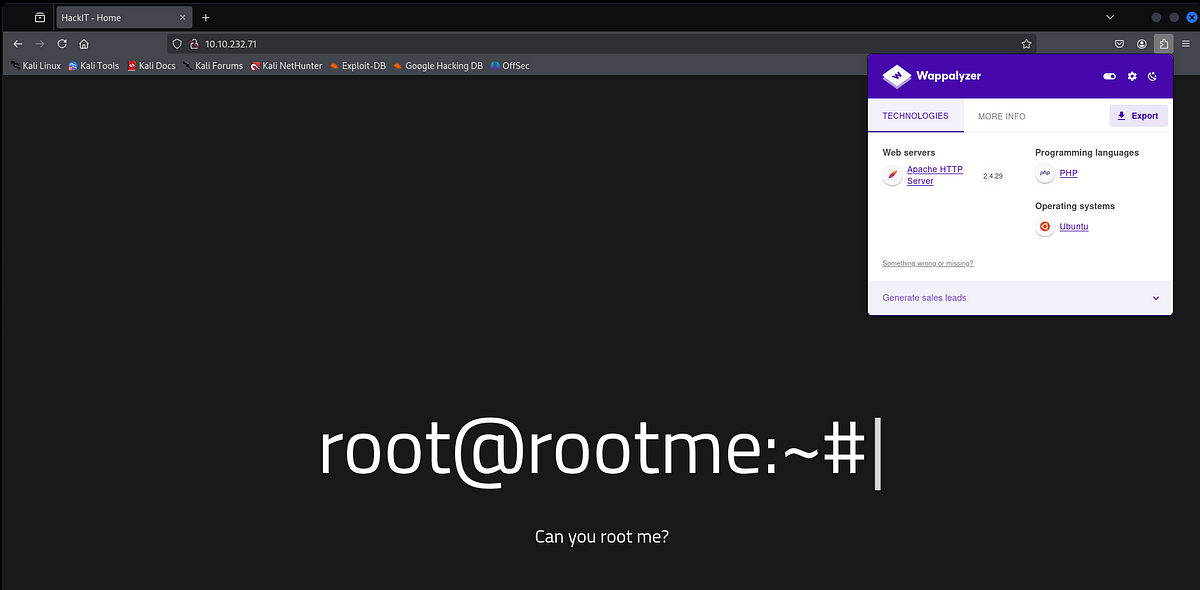
Task: Go back to previous page
Action: (x=17, y=44)
